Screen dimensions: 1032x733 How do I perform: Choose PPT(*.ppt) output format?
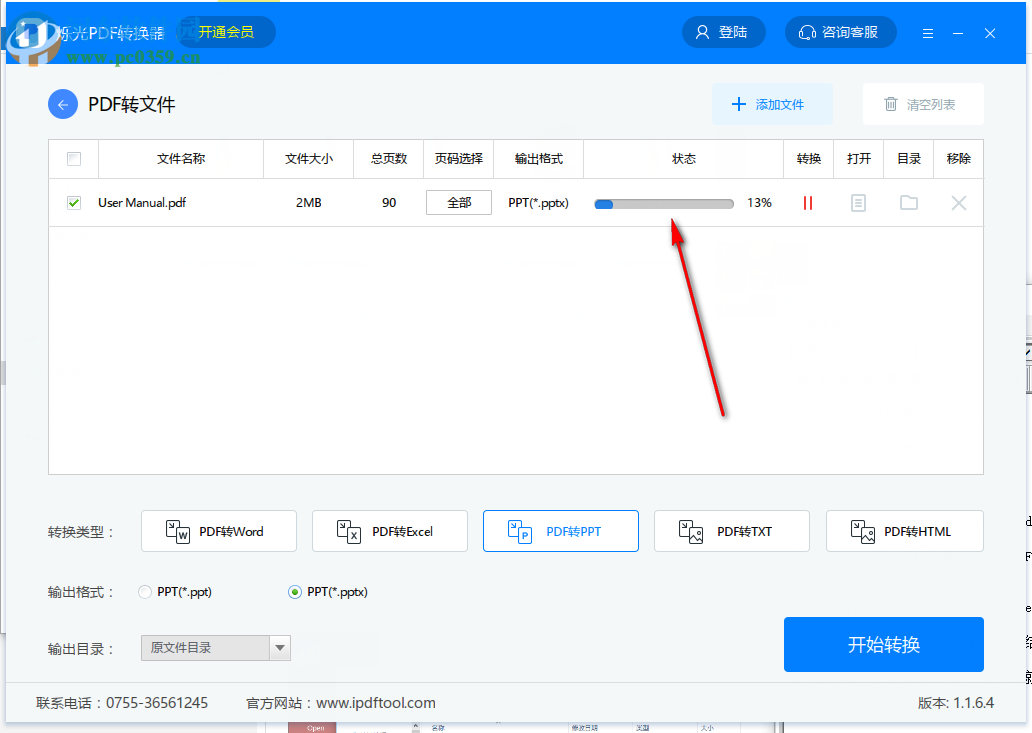click(144, 592)
